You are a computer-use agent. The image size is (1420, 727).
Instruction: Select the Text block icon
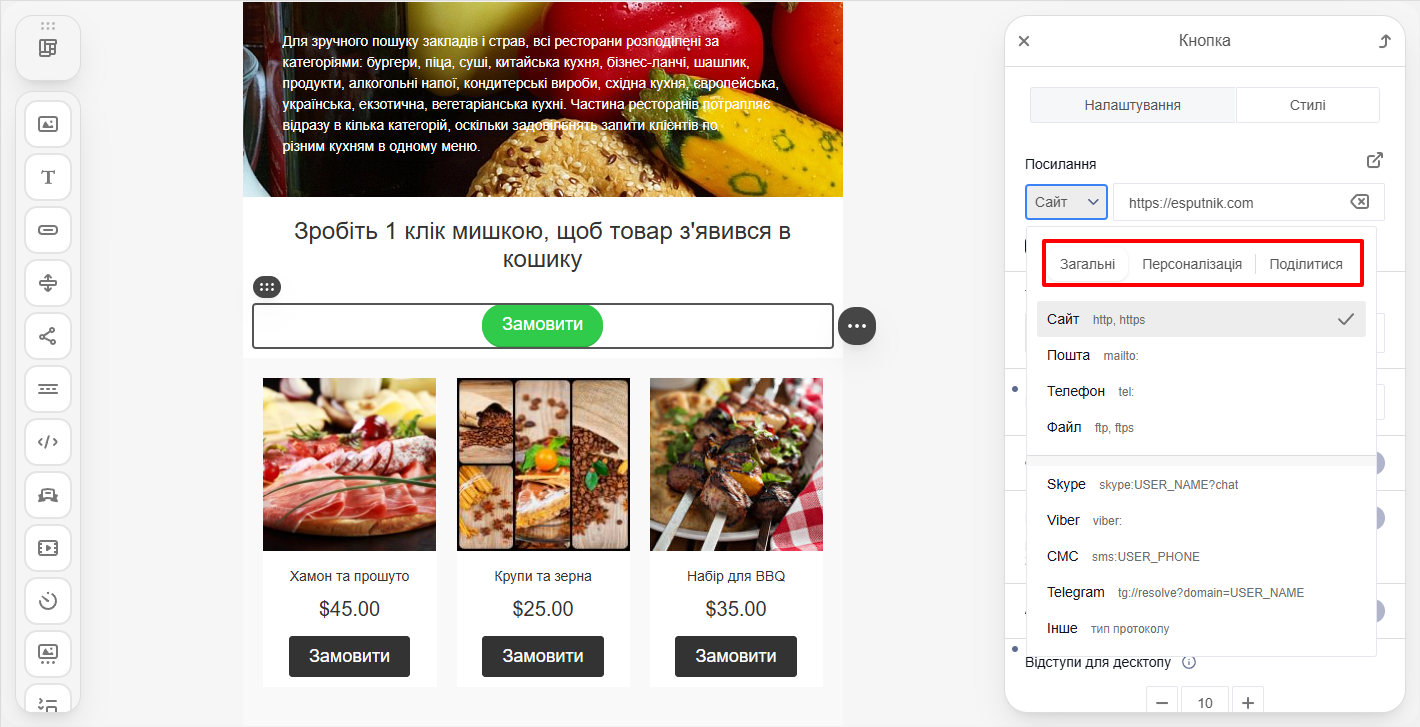tap(48, 177)
